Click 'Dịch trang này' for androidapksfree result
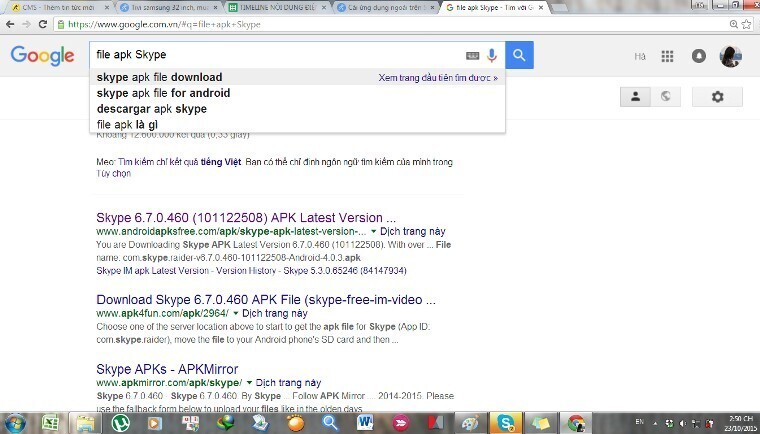Screen dimensions: 760x434 [x=412, y=231]
